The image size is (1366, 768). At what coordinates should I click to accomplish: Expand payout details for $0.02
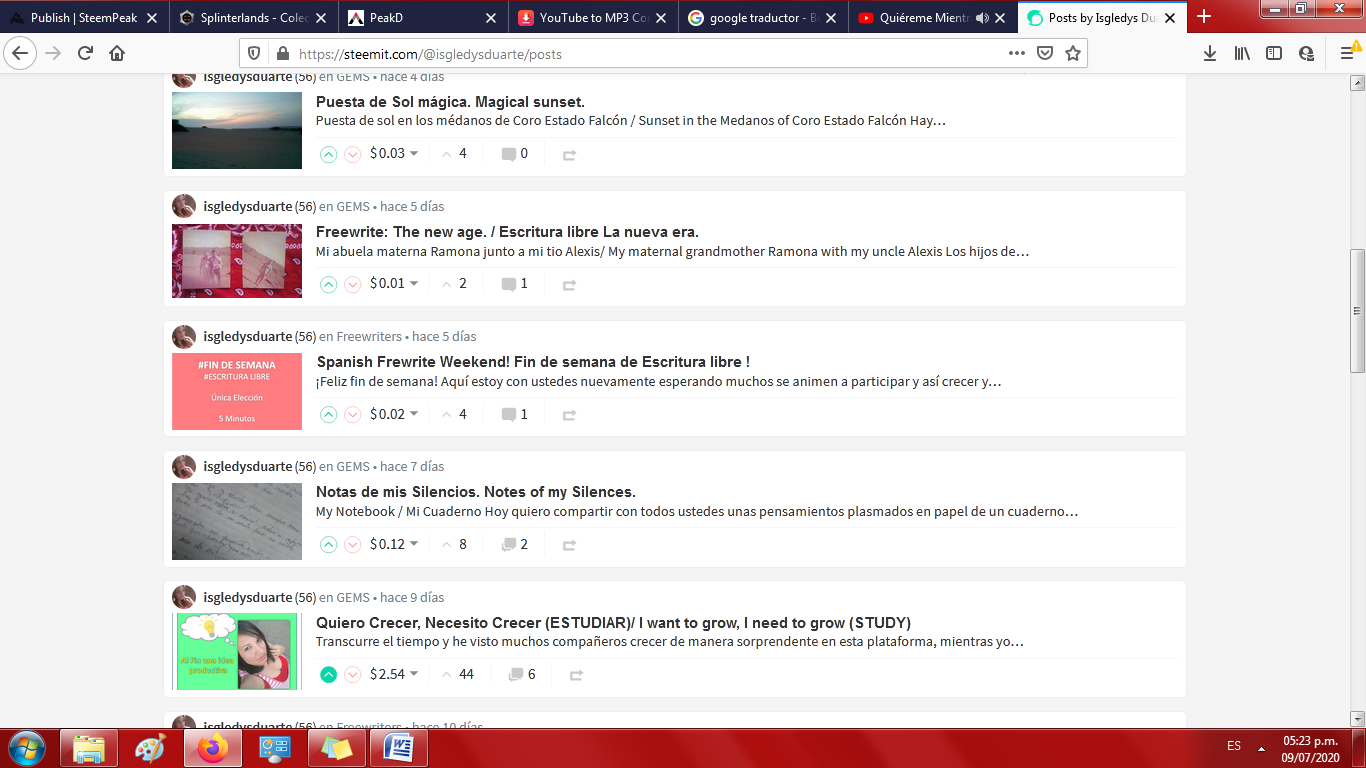click(394, 413)
